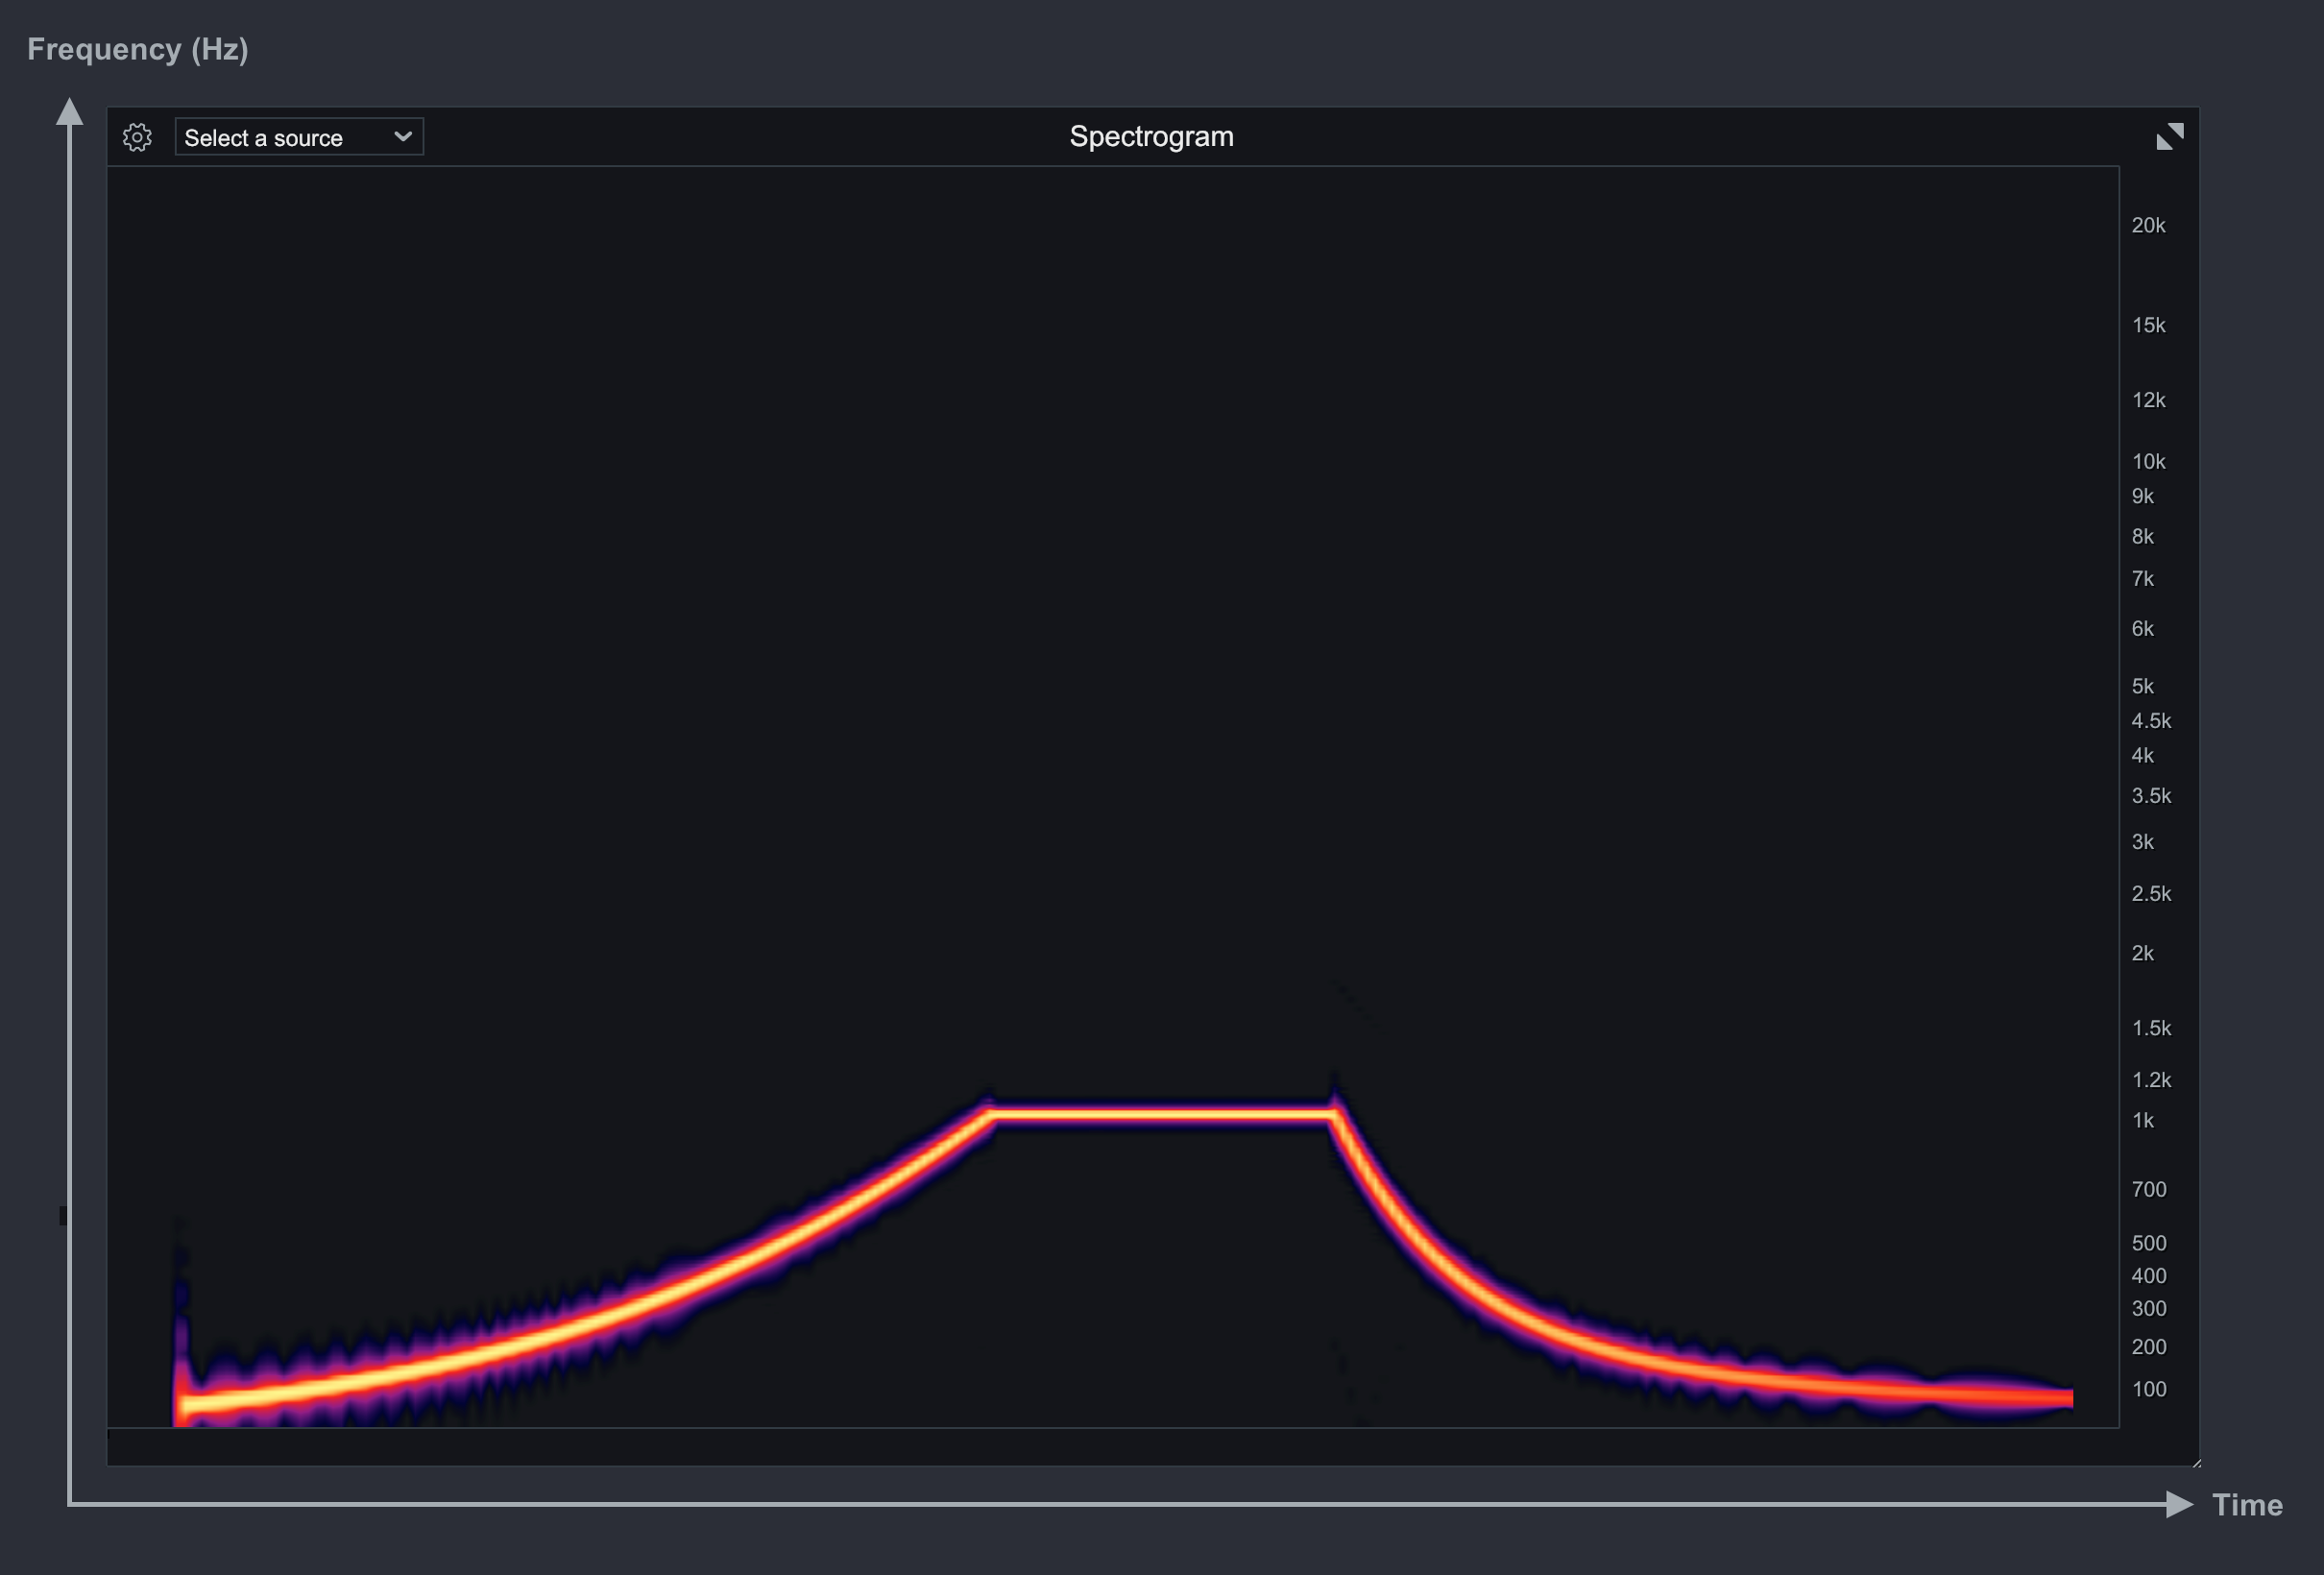The image size is (2324, 1575).
Task: Click the start of the spectrogram trace
Action: pos(185,1404)
